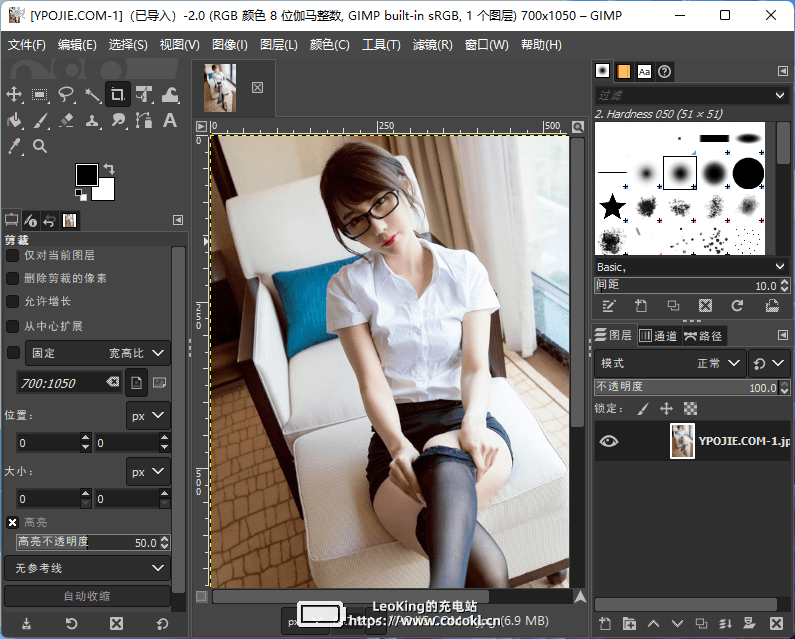795x639 pixels.
Task: Open the 位置 px unit dropdown
Action: pos(148,416)
